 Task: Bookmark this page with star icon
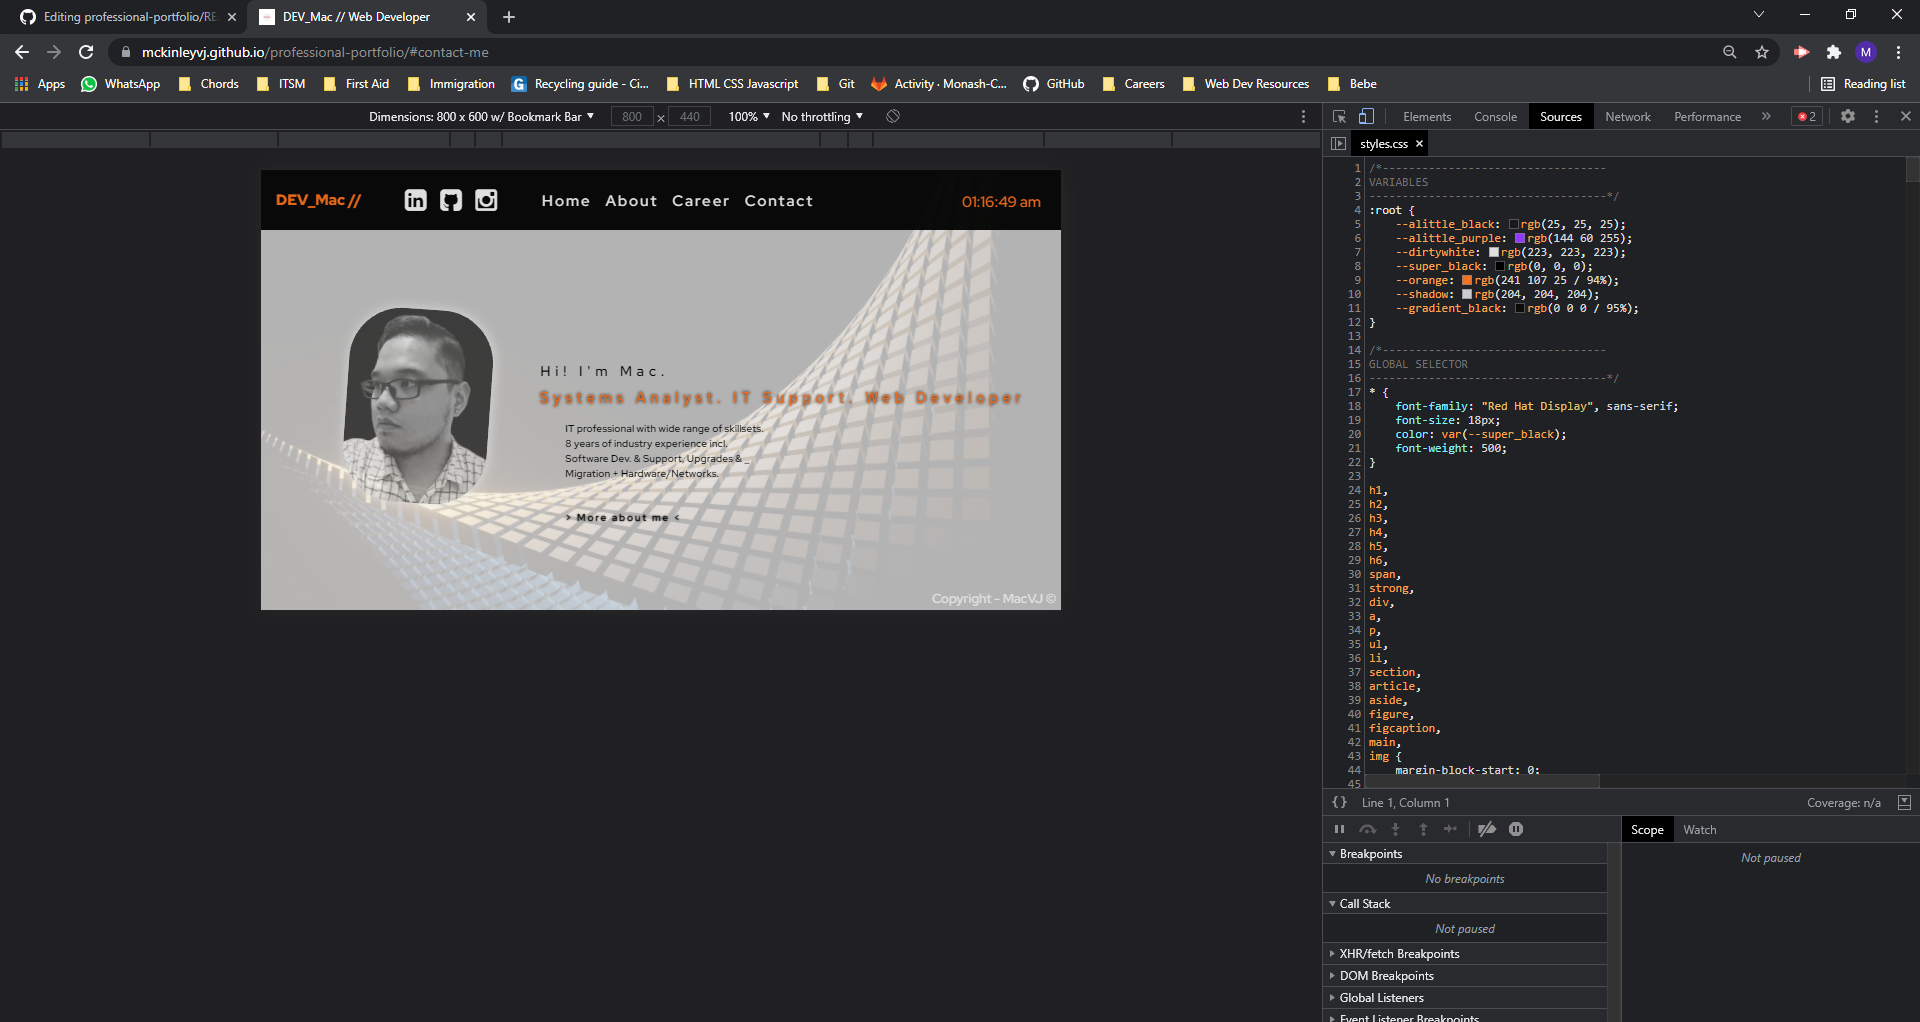(x=1762, y=52)
